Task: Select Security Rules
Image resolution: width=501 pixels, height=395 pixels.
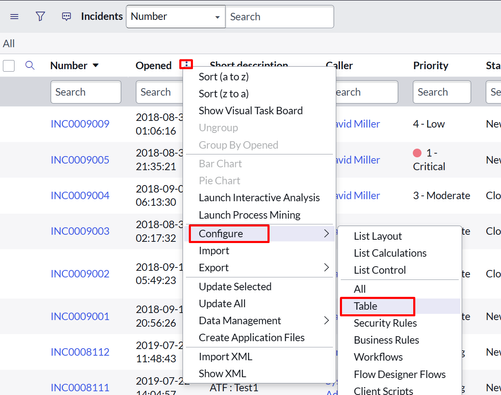Action: click(385, 323)
